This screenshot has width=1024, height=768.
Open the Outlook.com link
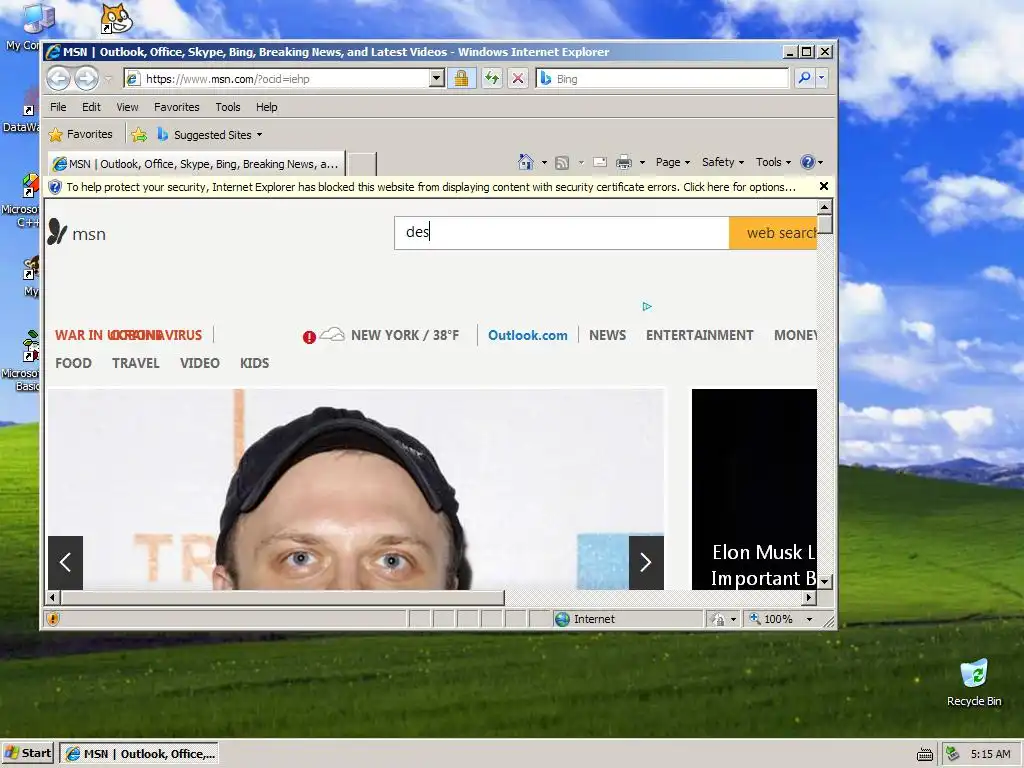click(x=528, y=336)
